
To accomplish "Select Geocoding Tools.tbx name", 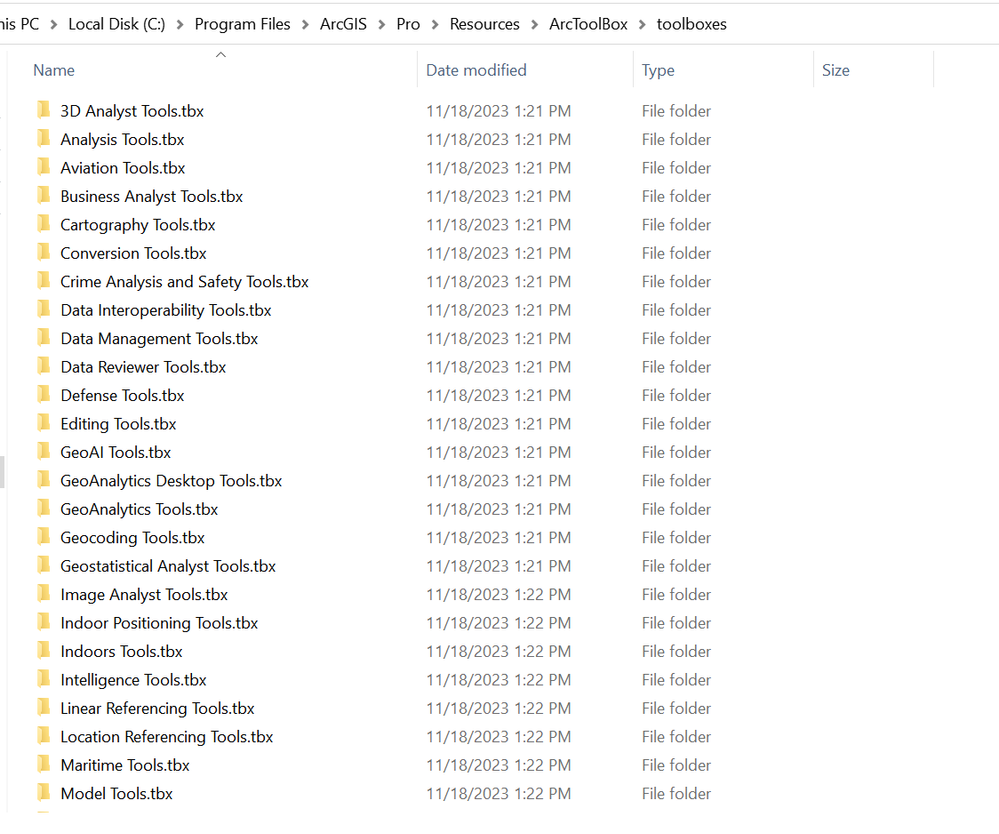I will coord(133,538).
